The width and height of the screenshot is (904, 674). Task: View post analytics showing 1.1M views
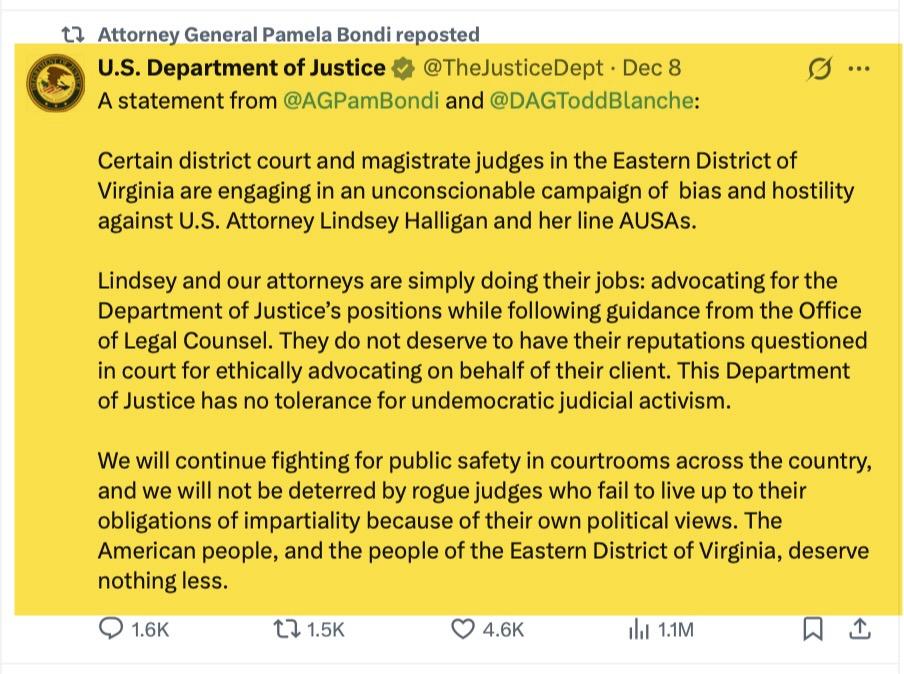(639, 629)
